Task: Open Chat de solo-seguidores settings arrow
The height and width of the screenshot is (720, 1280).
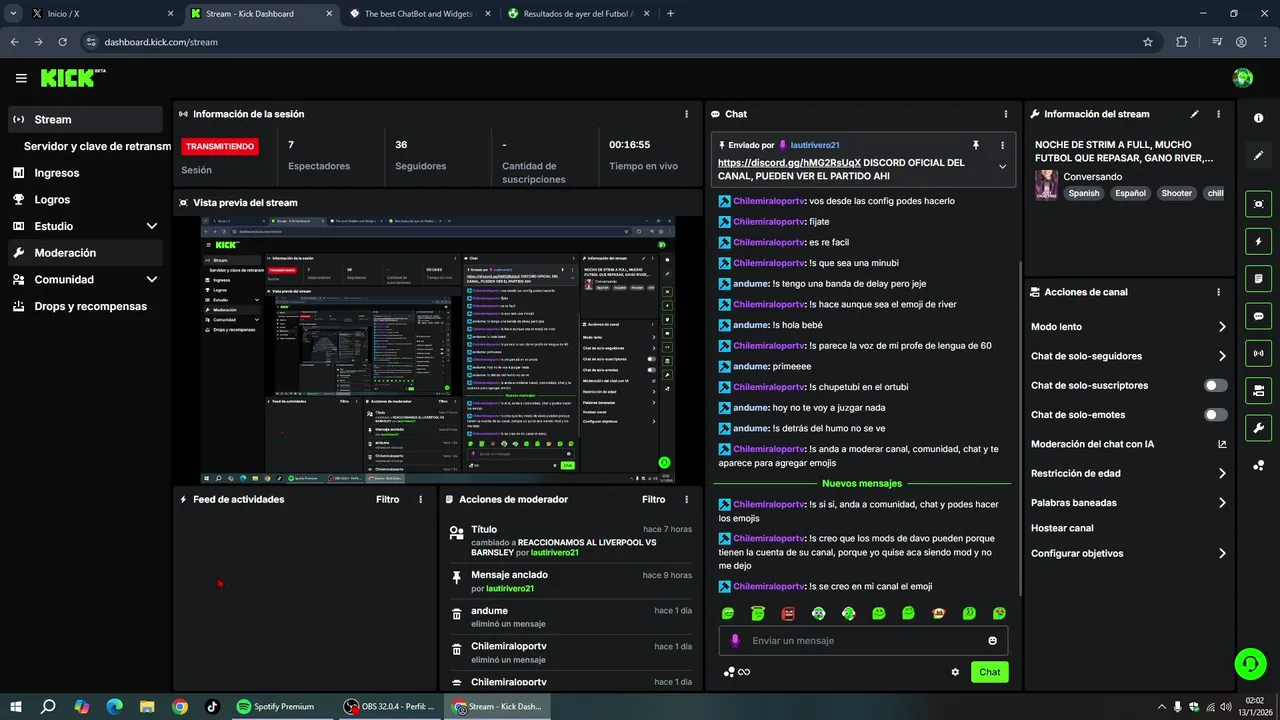Action: point(1222,356)
